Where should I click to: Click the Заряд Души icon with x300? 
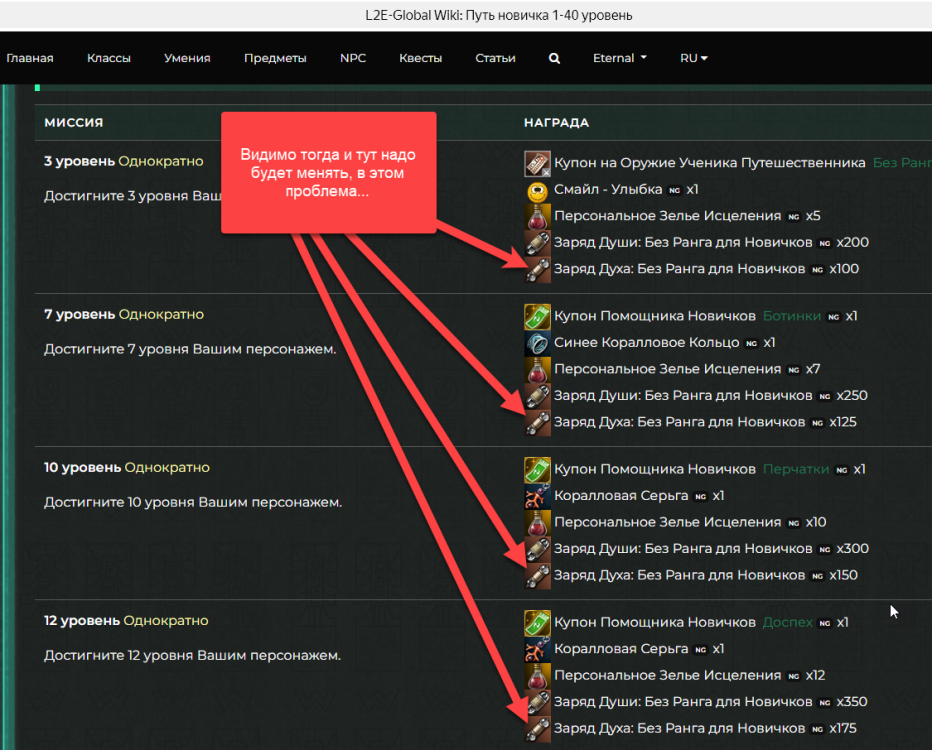537,549
